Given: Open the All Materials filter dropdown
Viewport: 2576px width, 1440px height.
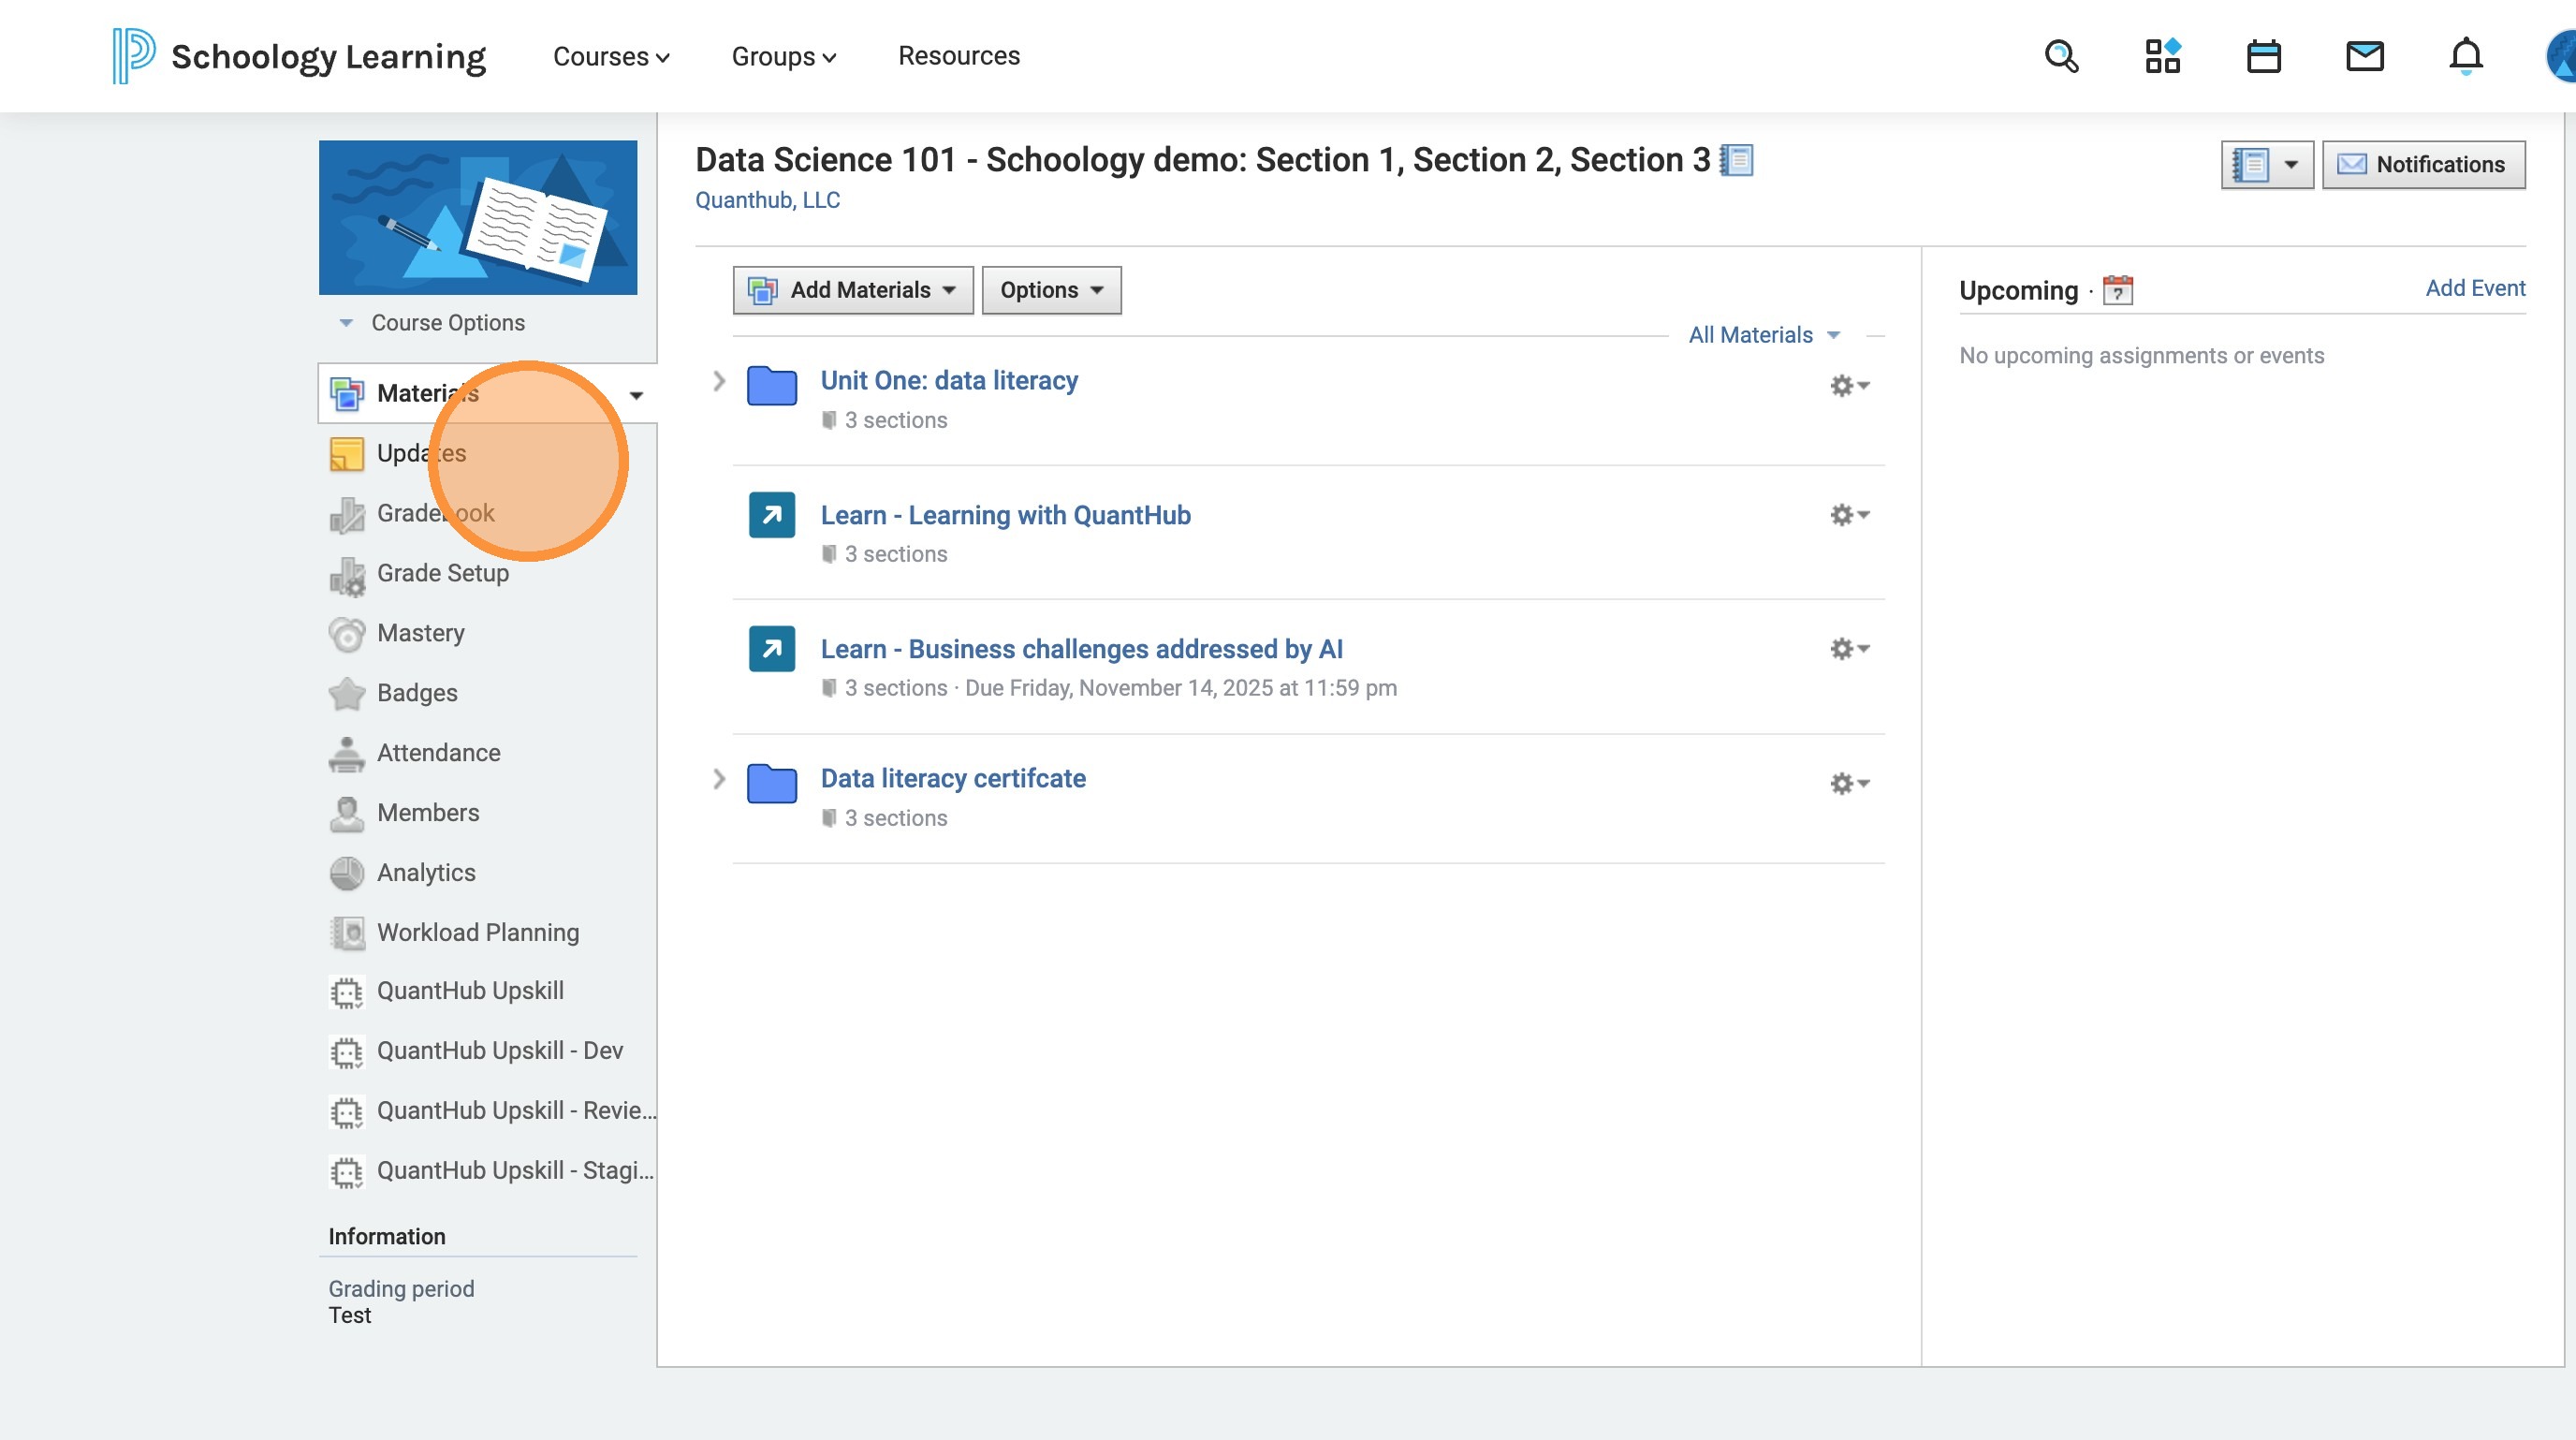Looking at the screenshot, I should pyautogui.click(x=1763, y=335).
